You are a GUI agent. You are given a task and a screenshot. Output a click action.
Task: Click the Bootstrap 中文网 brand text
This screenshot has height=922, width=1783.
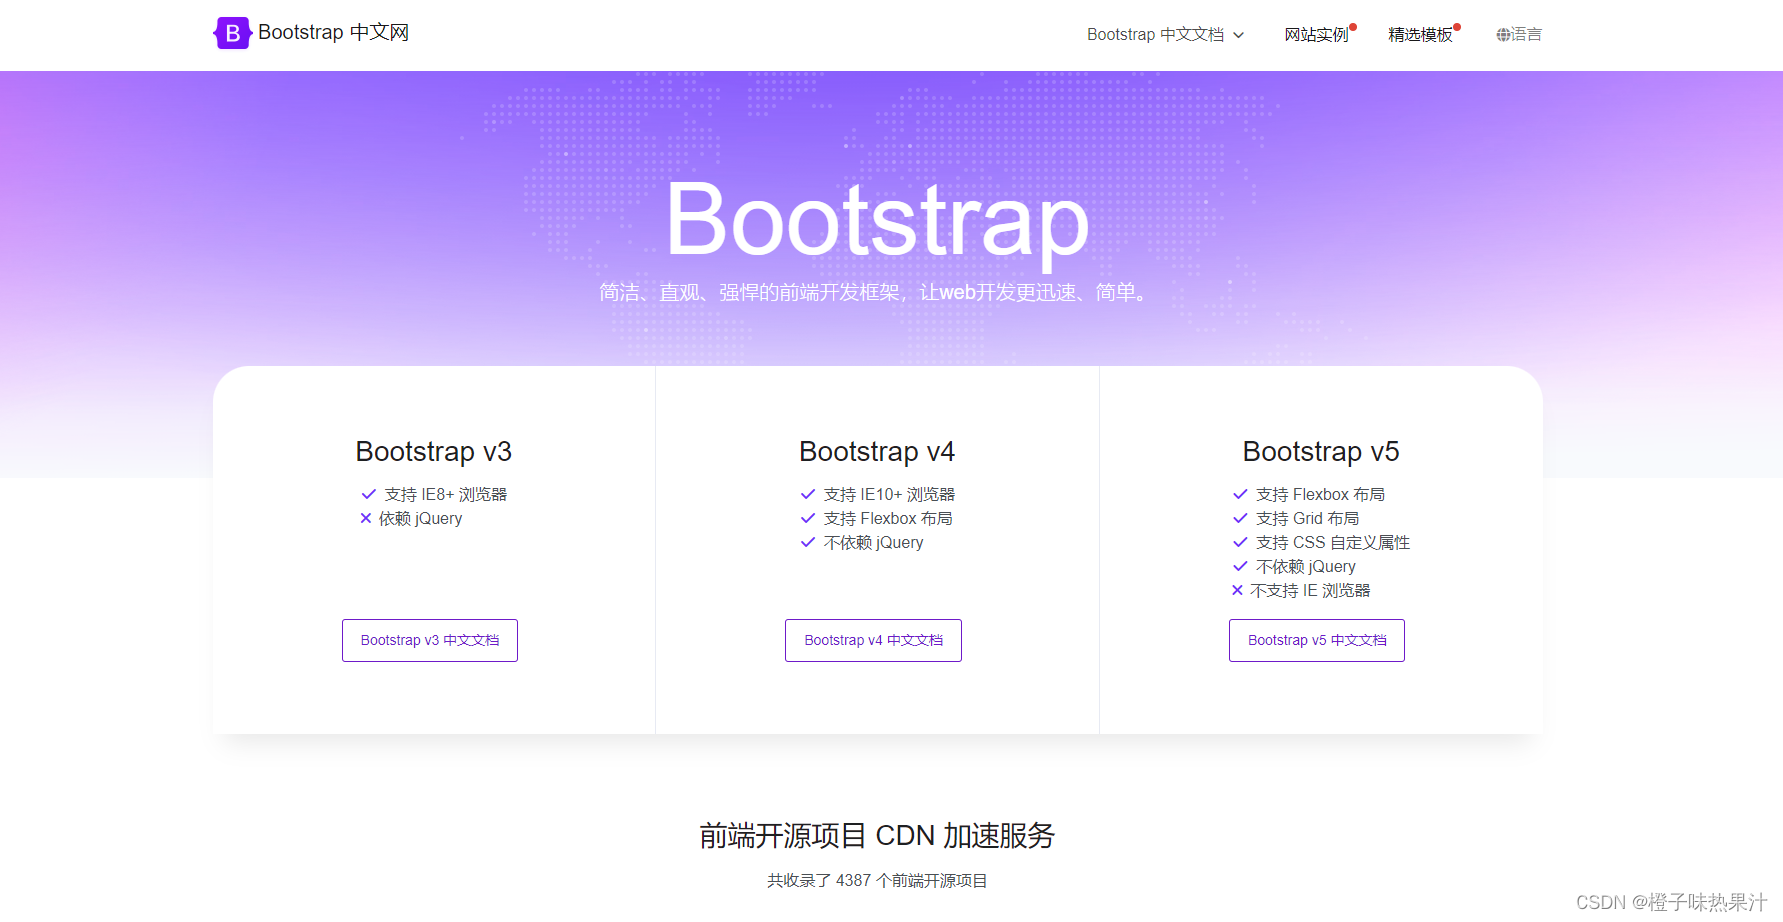pyautogui.click(x=333, y=33)
